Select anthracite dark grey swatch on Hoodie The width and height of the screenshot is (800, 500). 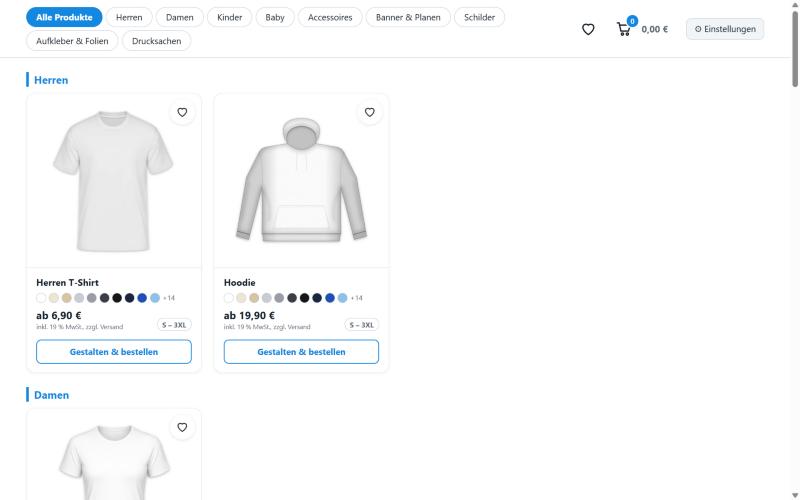(x=292, y=298)
